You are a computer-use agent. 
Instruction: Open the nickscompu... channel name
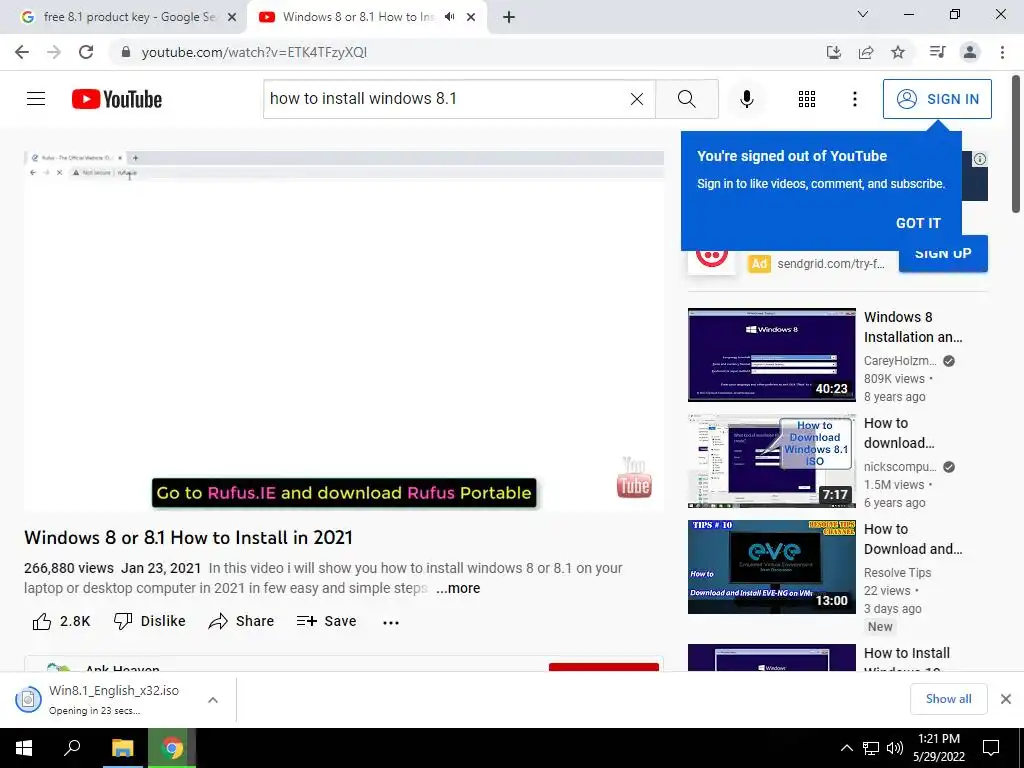tap(900, 467)
